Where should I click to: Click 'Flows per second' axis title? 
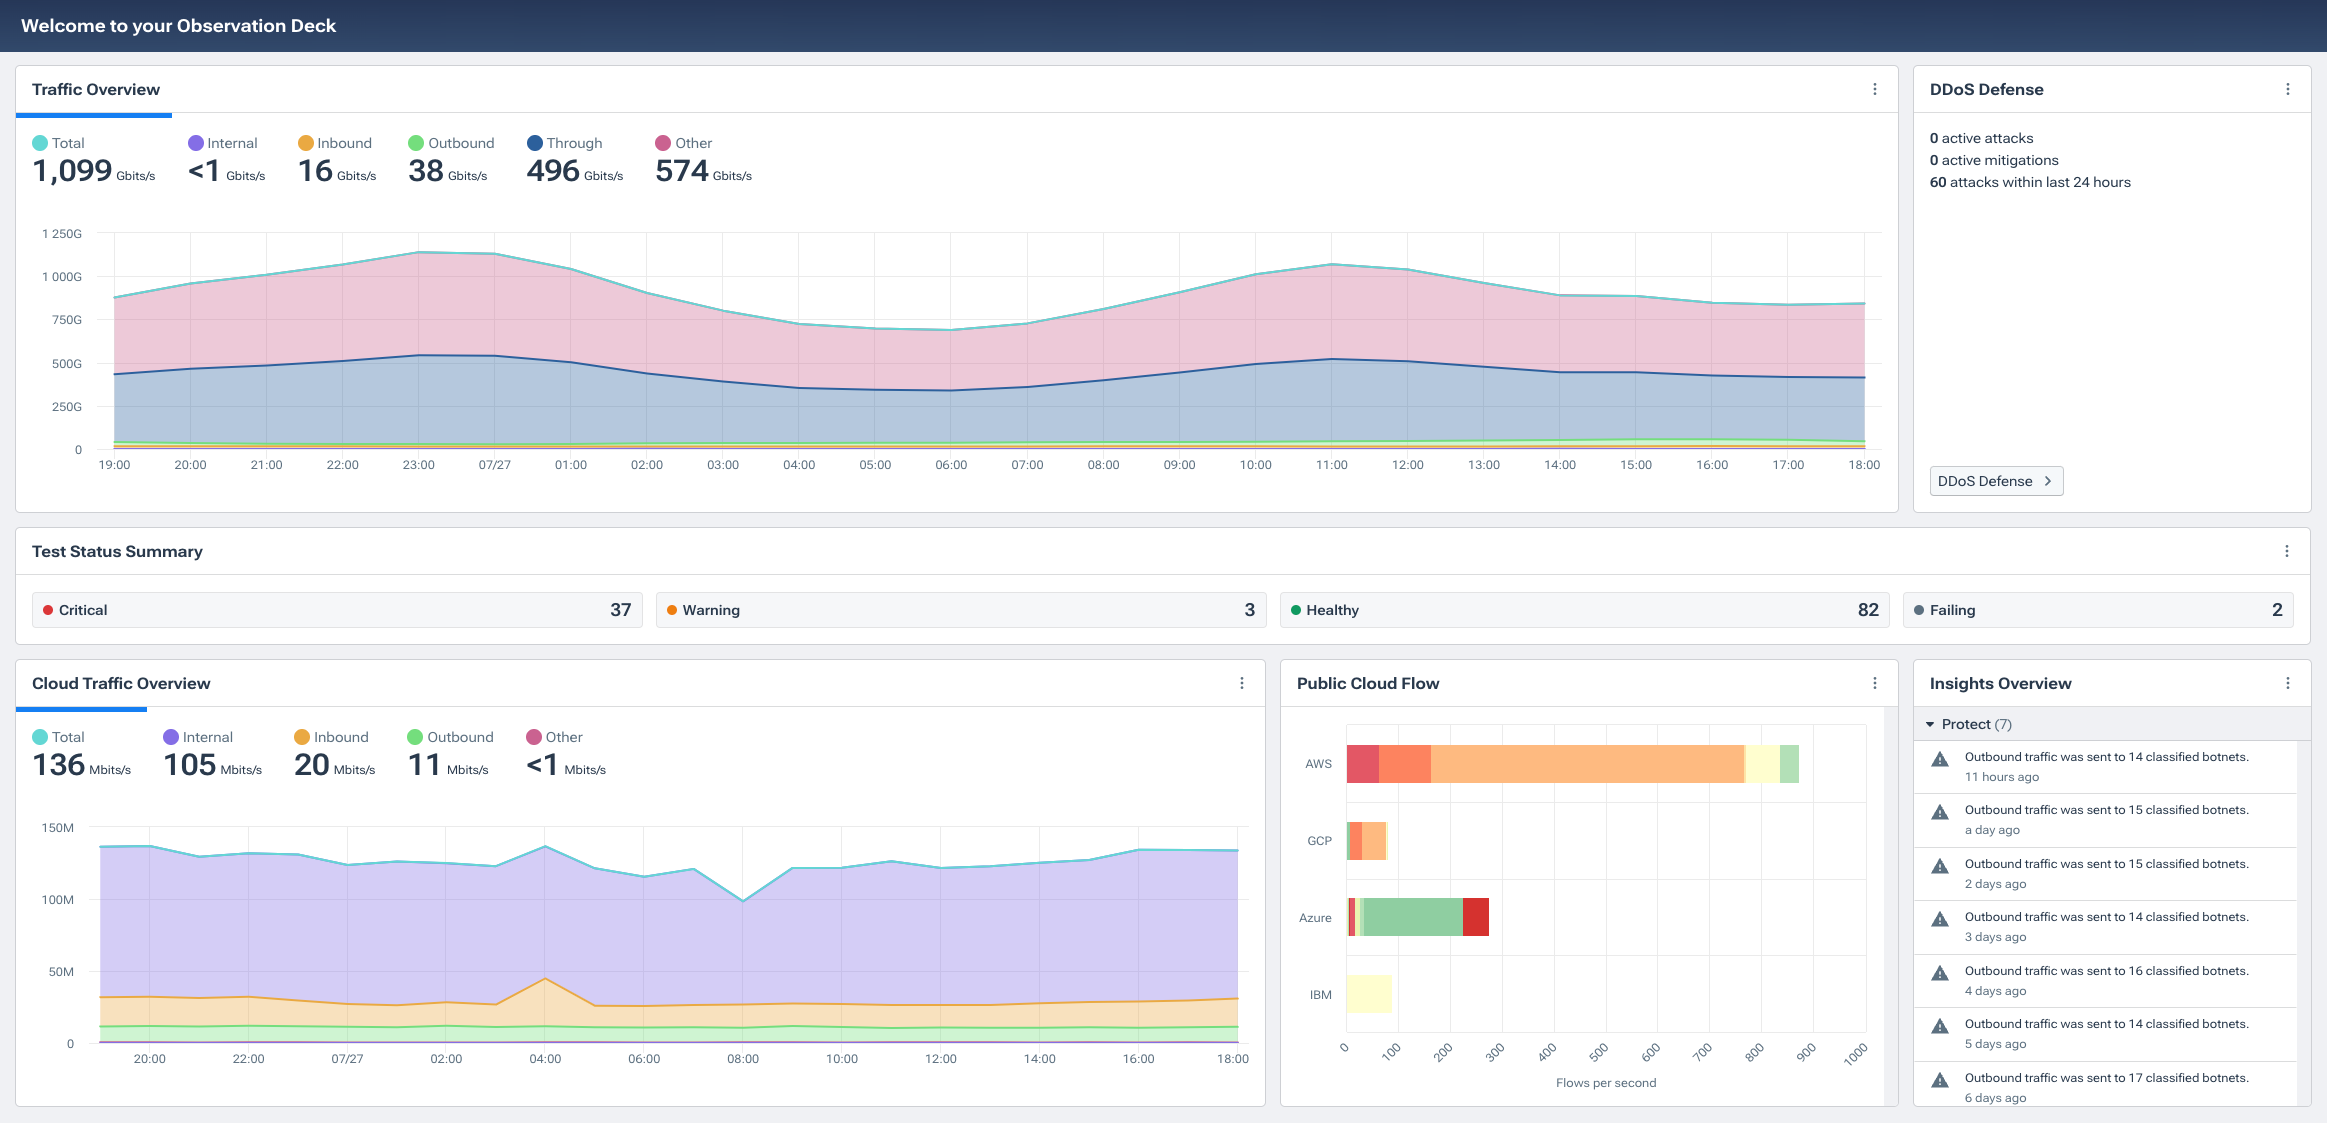click(x=1606, y=1083)
